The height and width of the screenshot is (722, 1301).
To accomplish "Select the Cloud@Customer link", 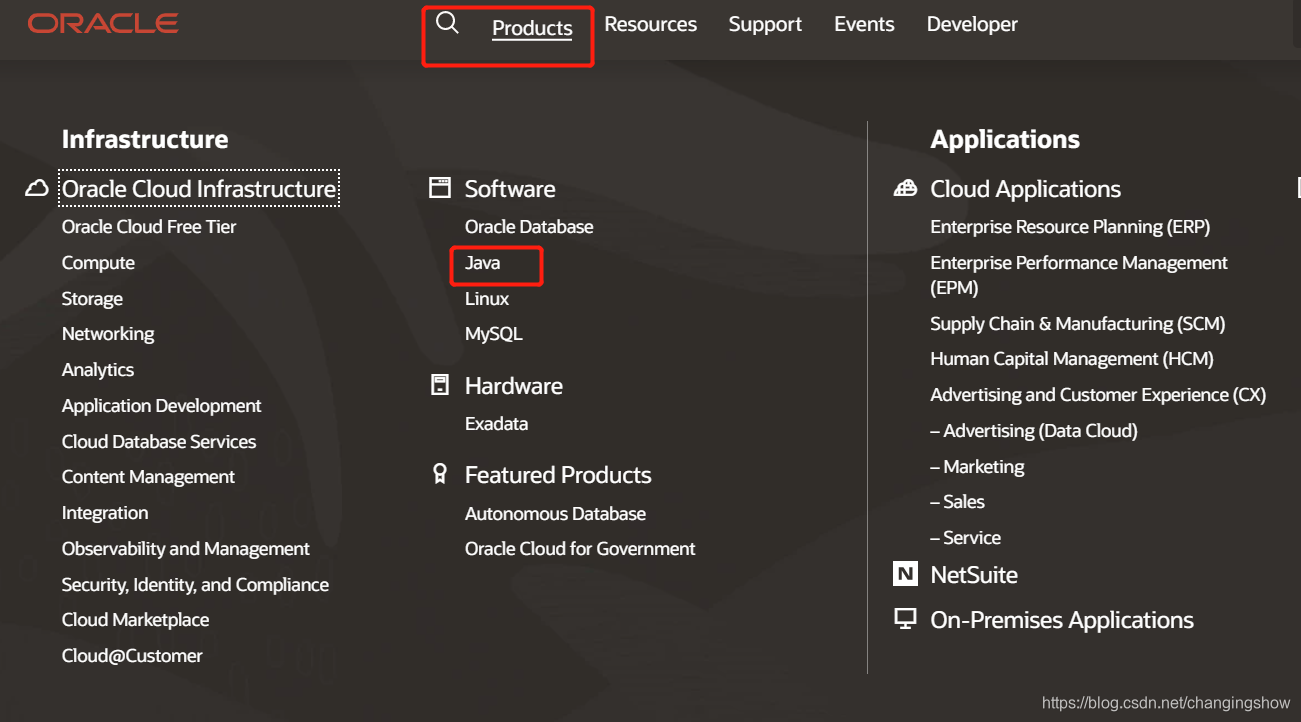I will [132, 656].
